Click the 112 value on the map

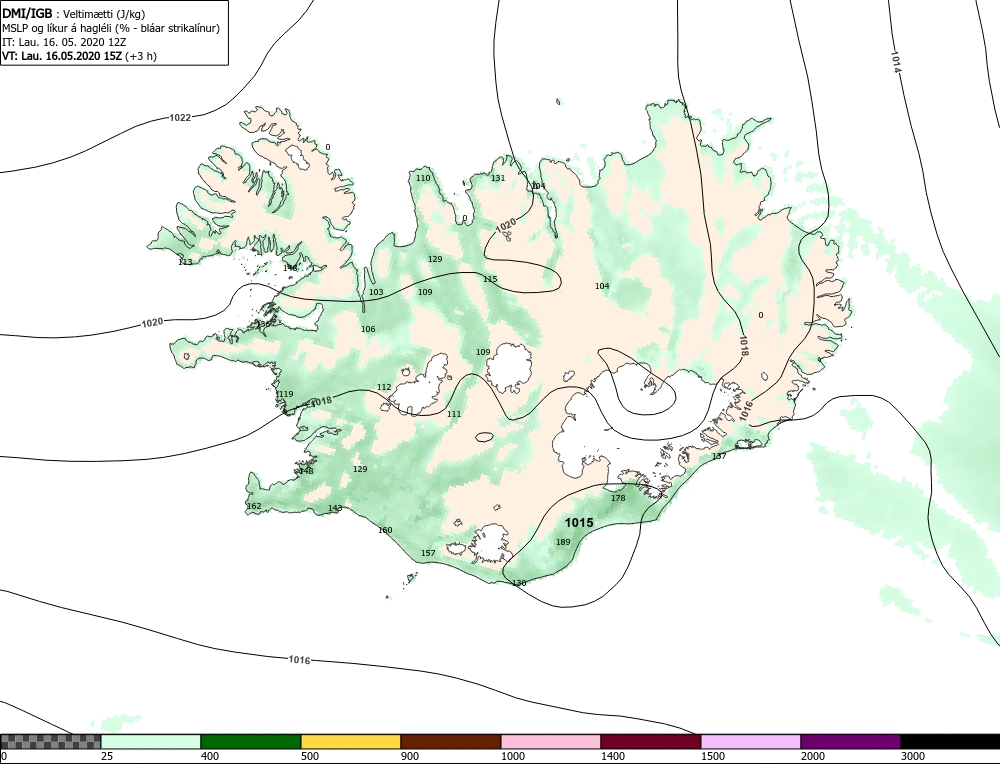click(384, 387)
